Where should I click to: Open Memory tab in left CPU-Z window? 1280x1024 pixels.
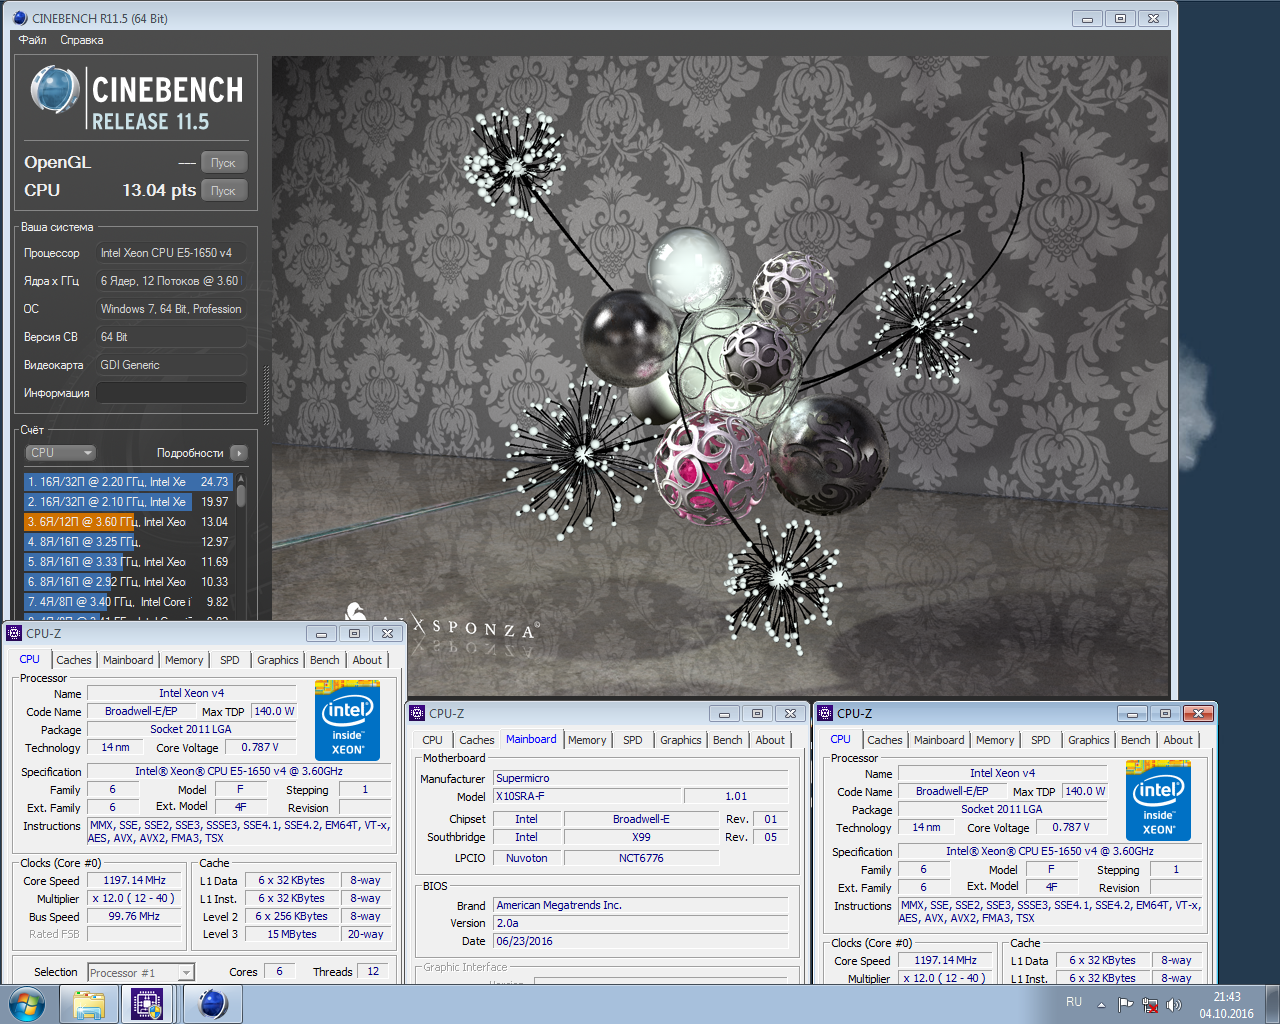coord(184,660)
